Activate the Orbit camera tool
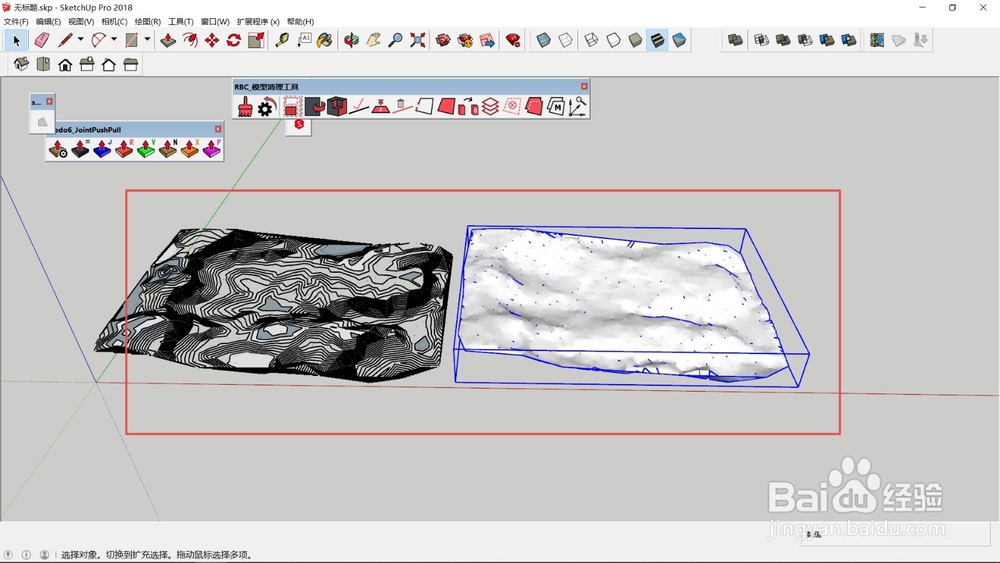 (x=351, y=41)
